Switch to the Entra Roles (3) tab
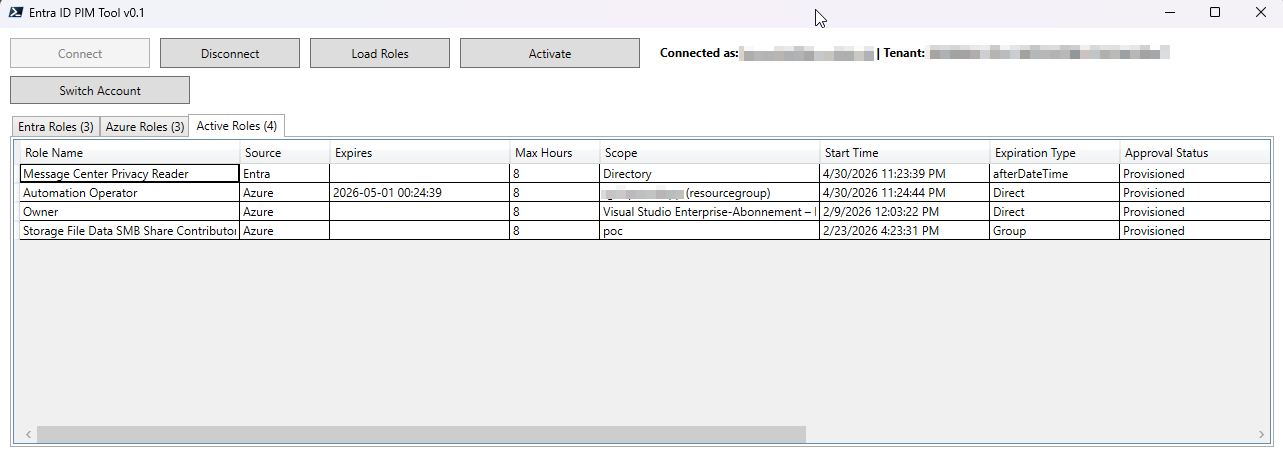The image size is (1283, 456). (x=57, y=127)
